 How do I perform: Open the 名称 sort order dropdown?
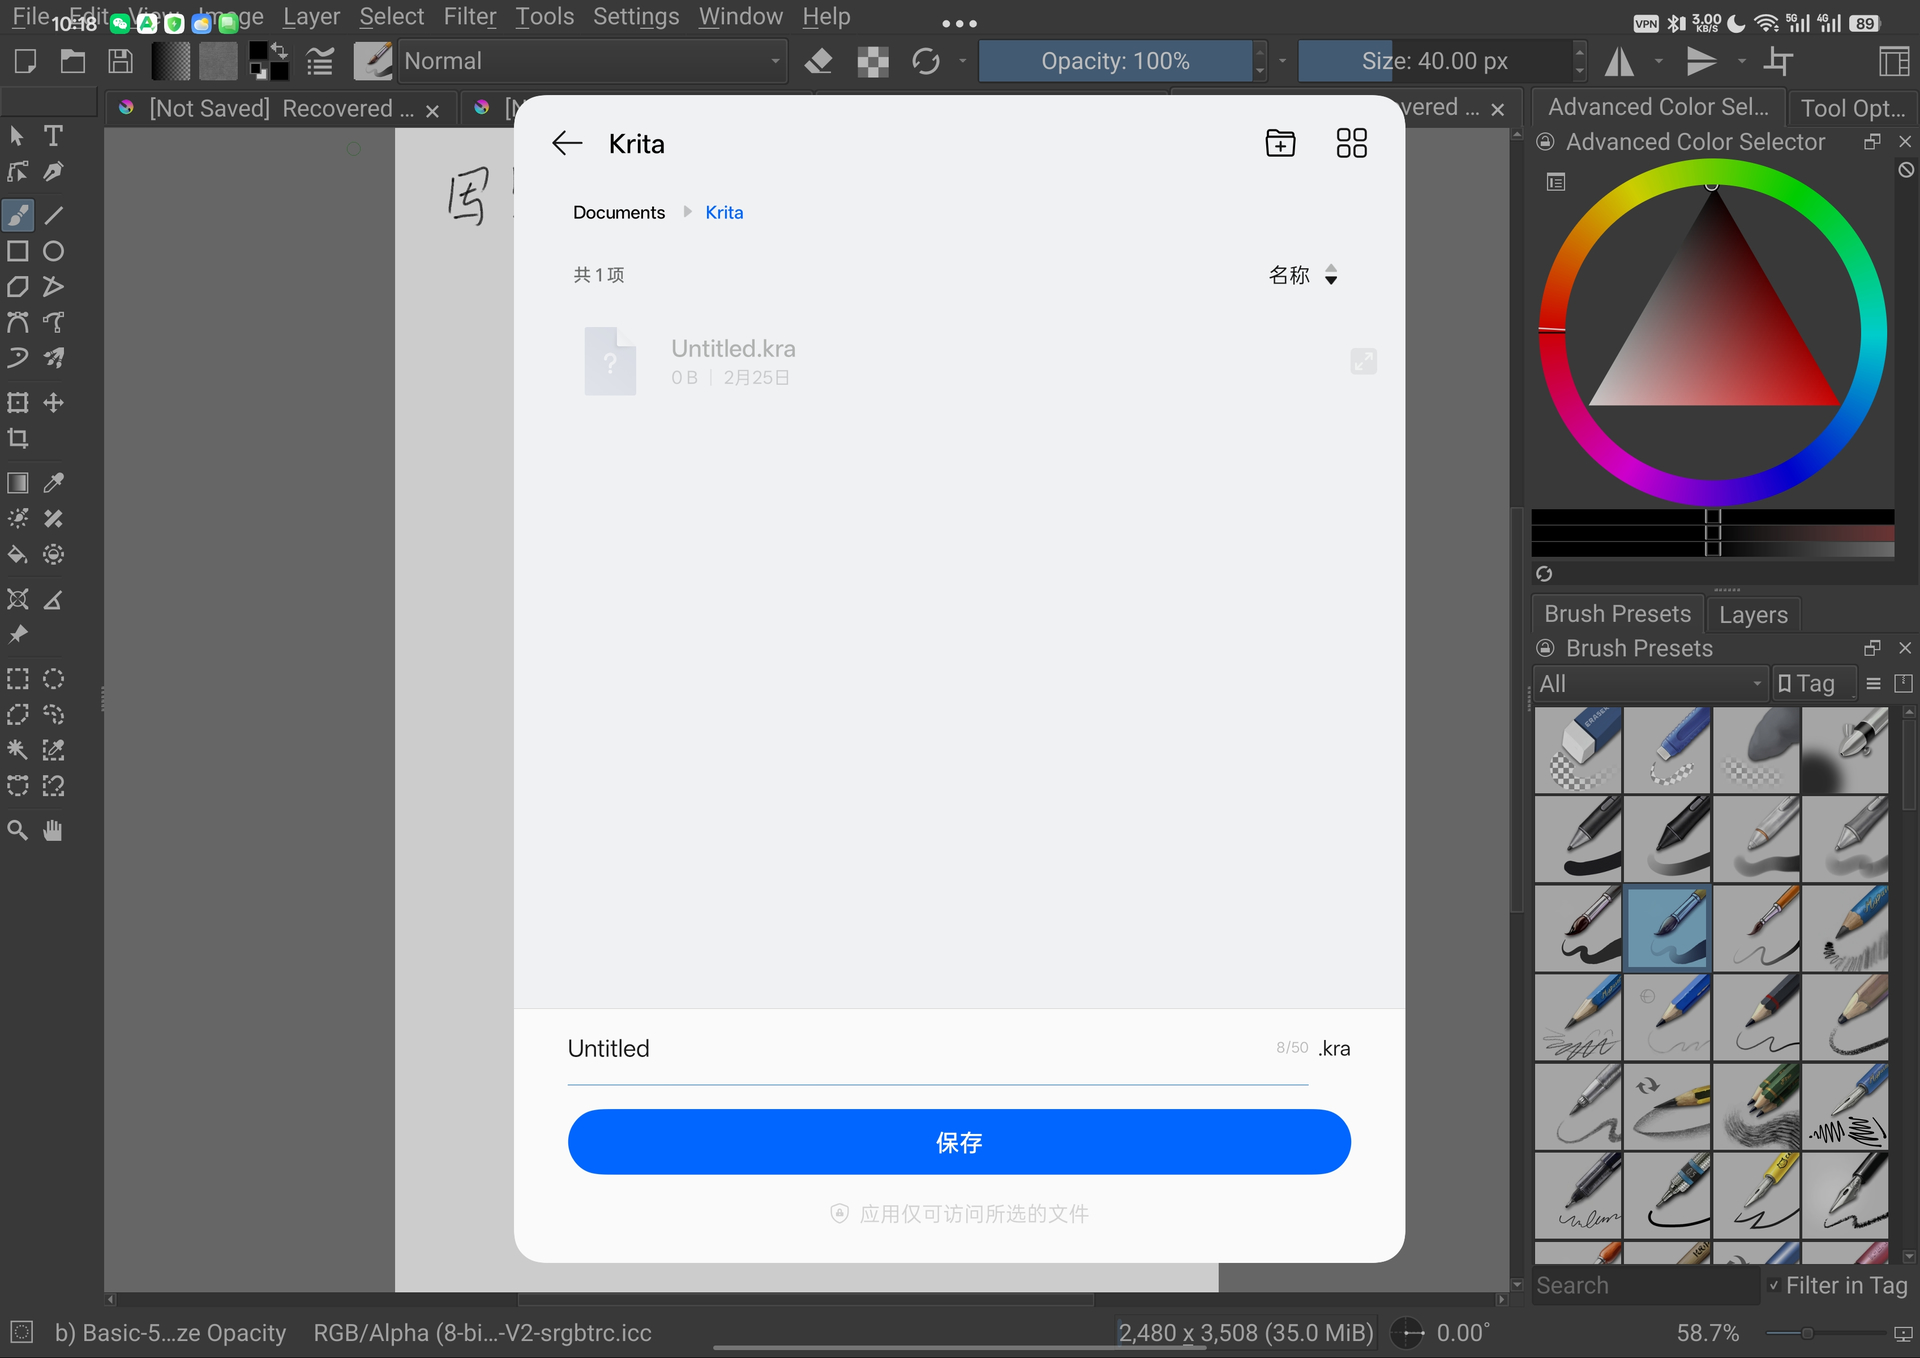tap(1302, 275)
